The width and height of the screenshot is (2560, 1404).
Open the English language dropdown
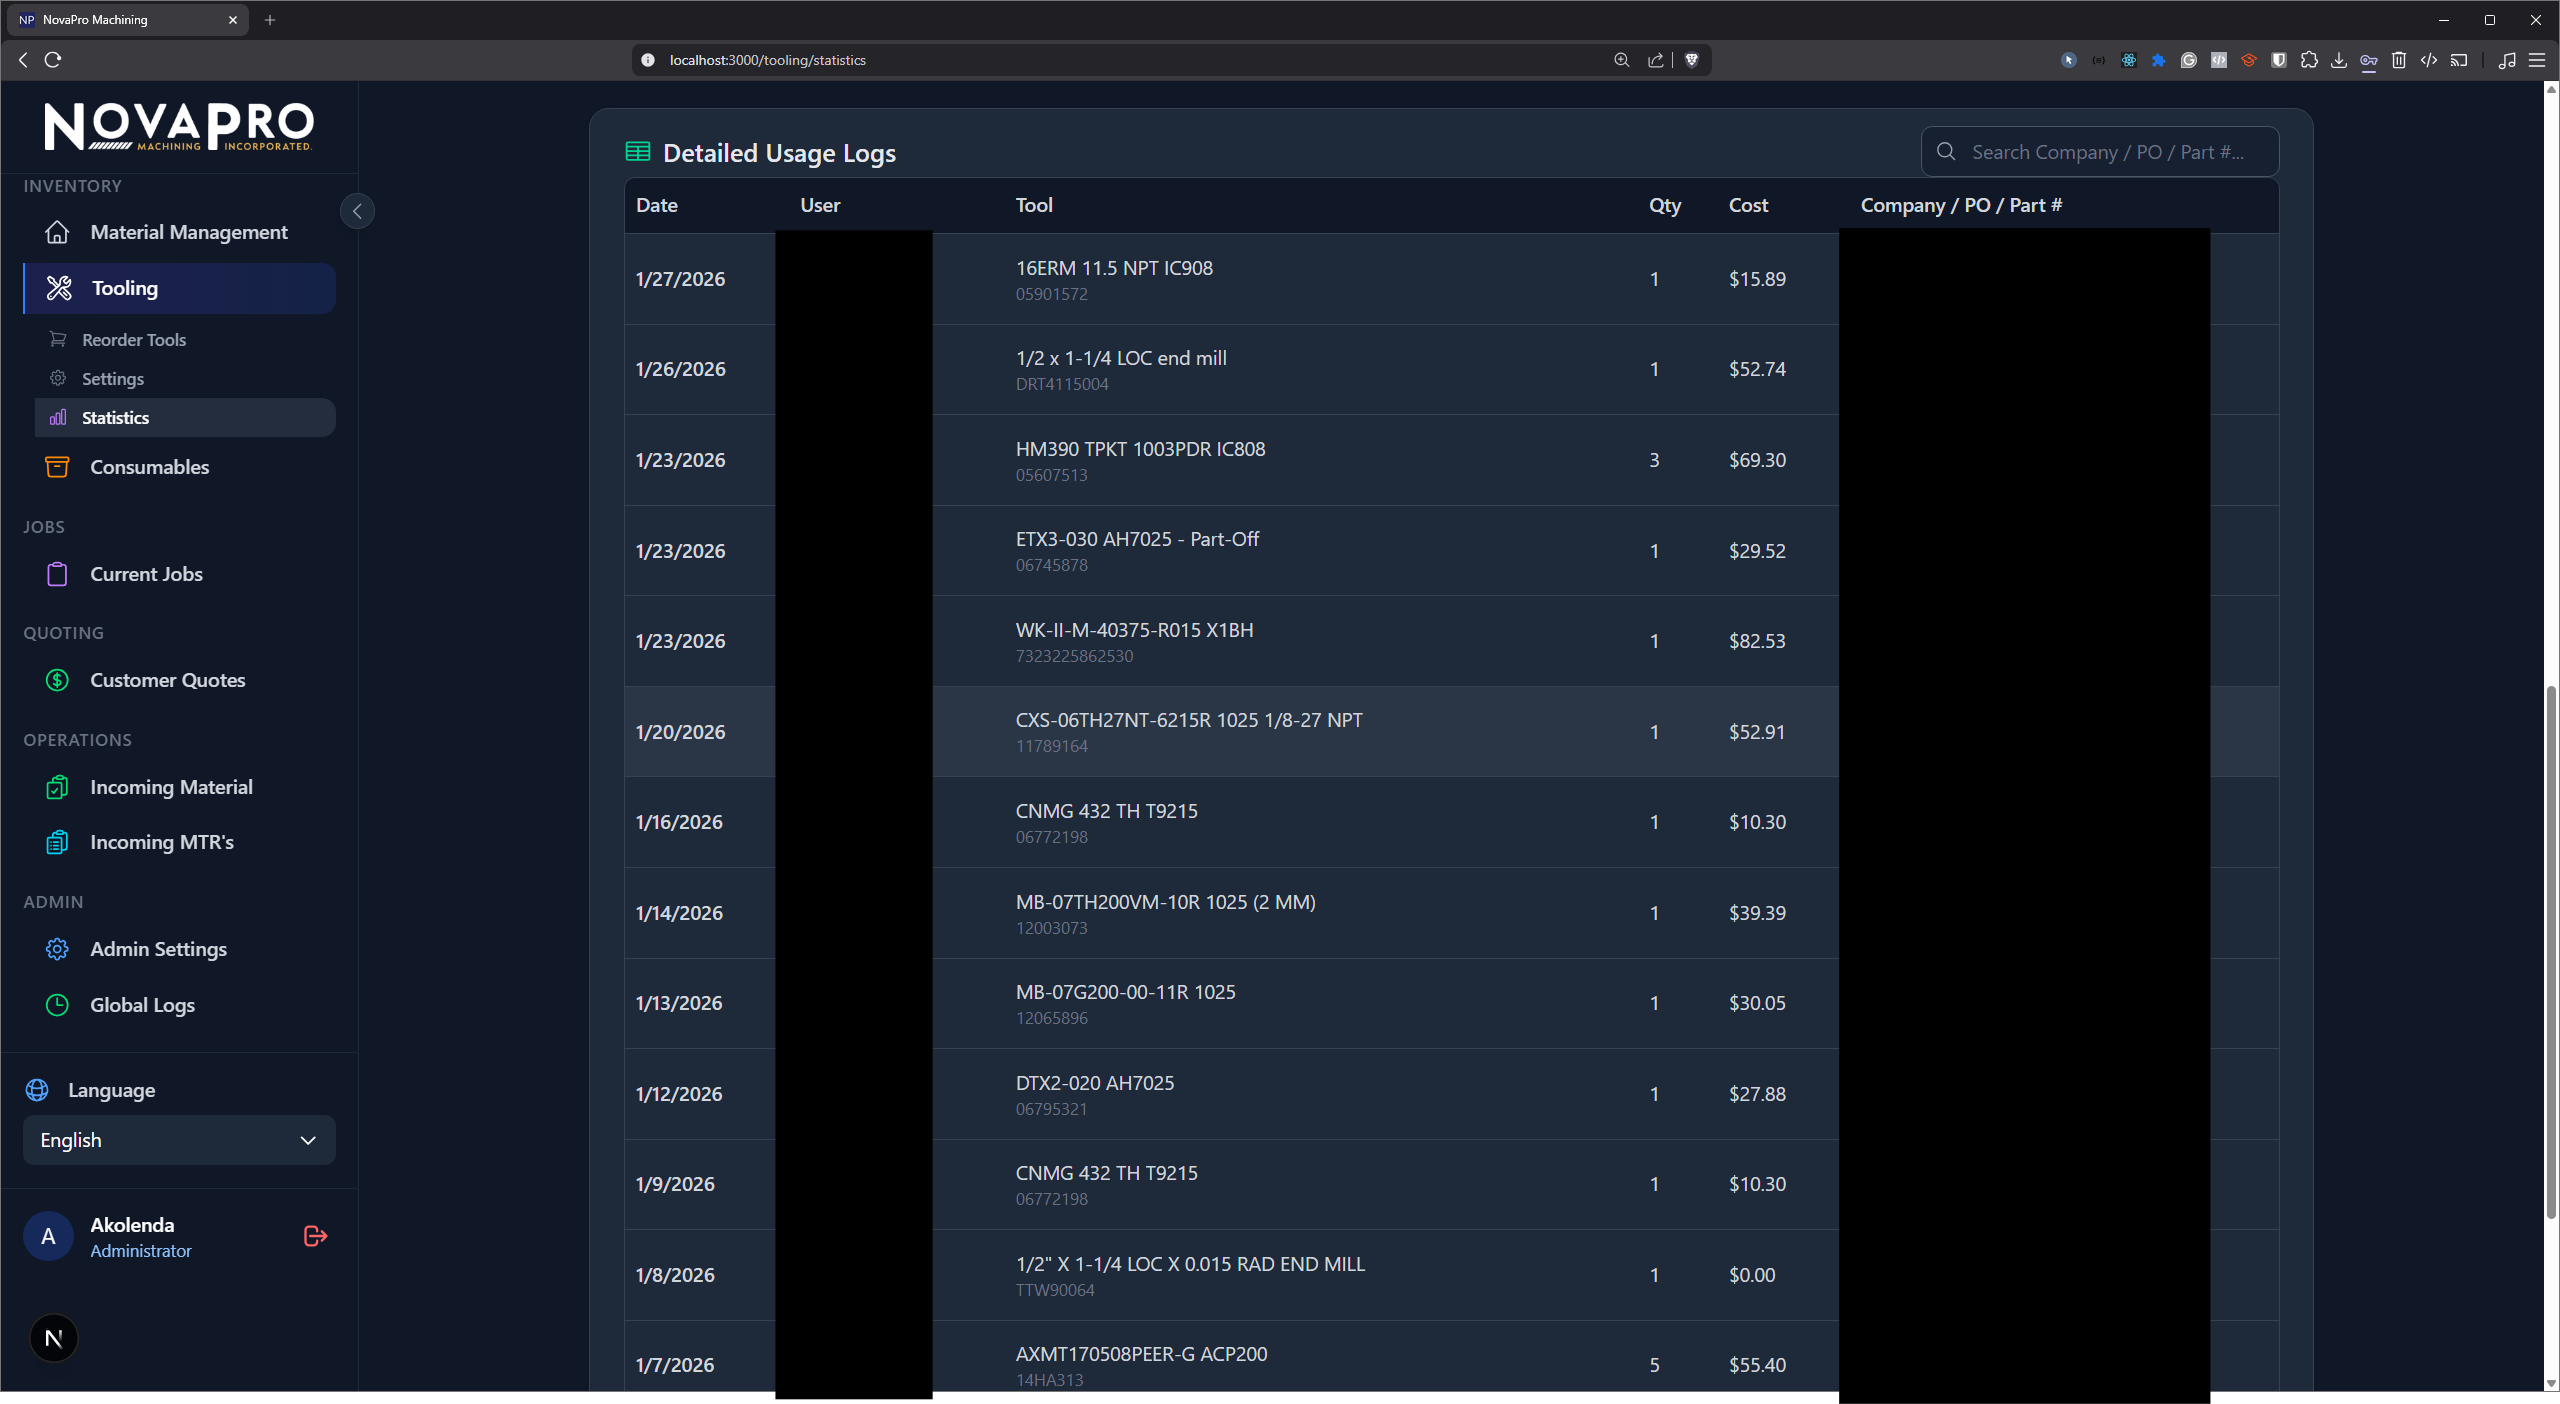[178, 1139]
